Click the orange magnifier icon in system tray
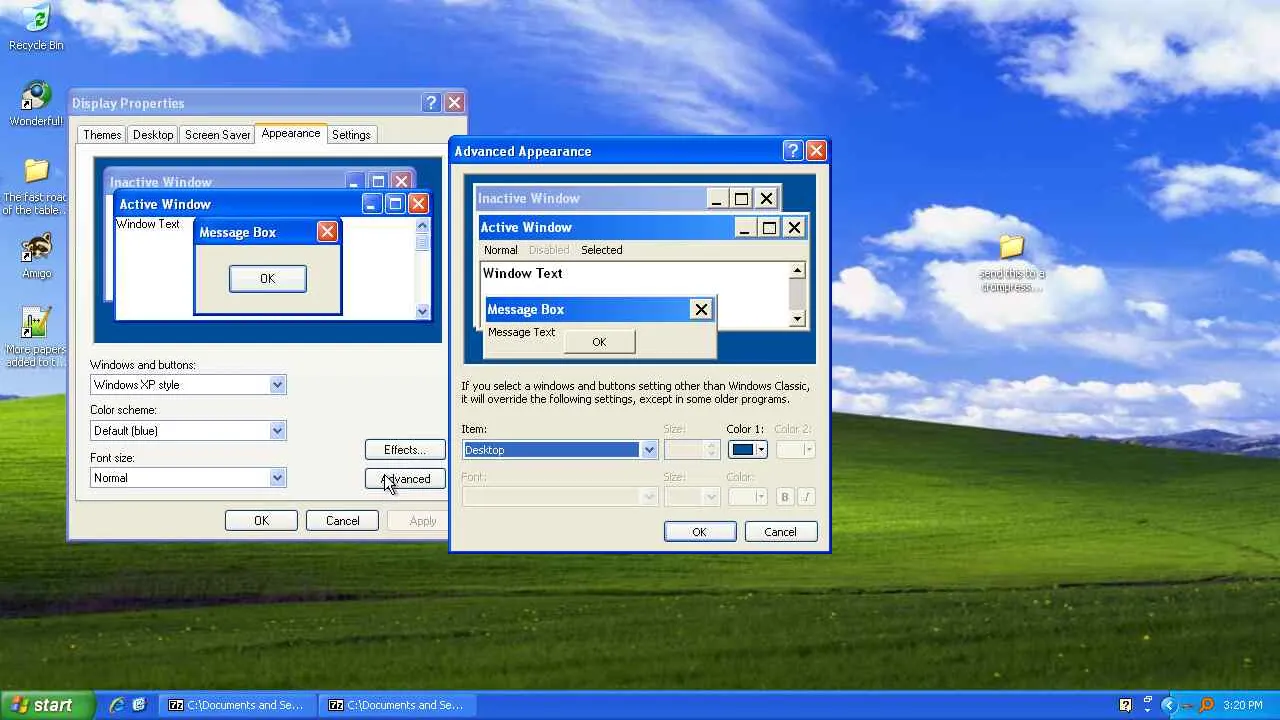The image size is (1280, 720). coord(1206,705)
